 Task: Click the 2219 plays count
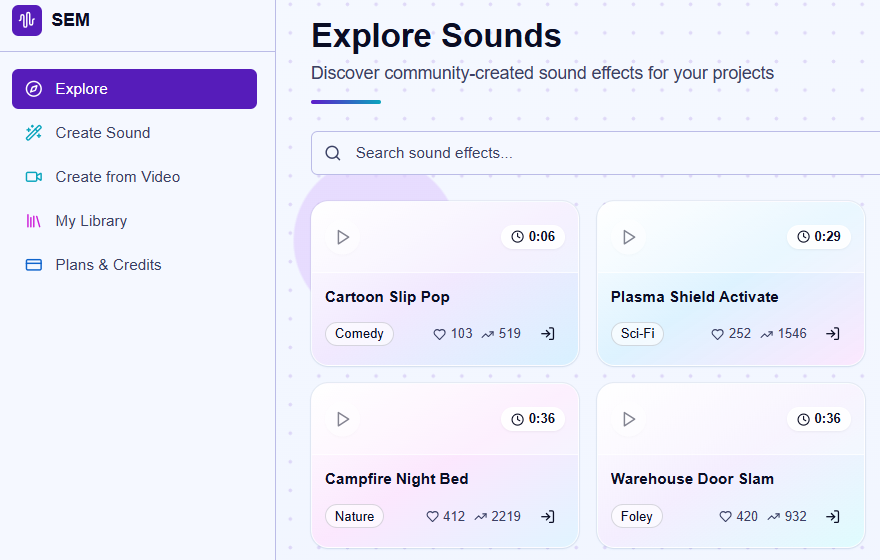(506, 516)
